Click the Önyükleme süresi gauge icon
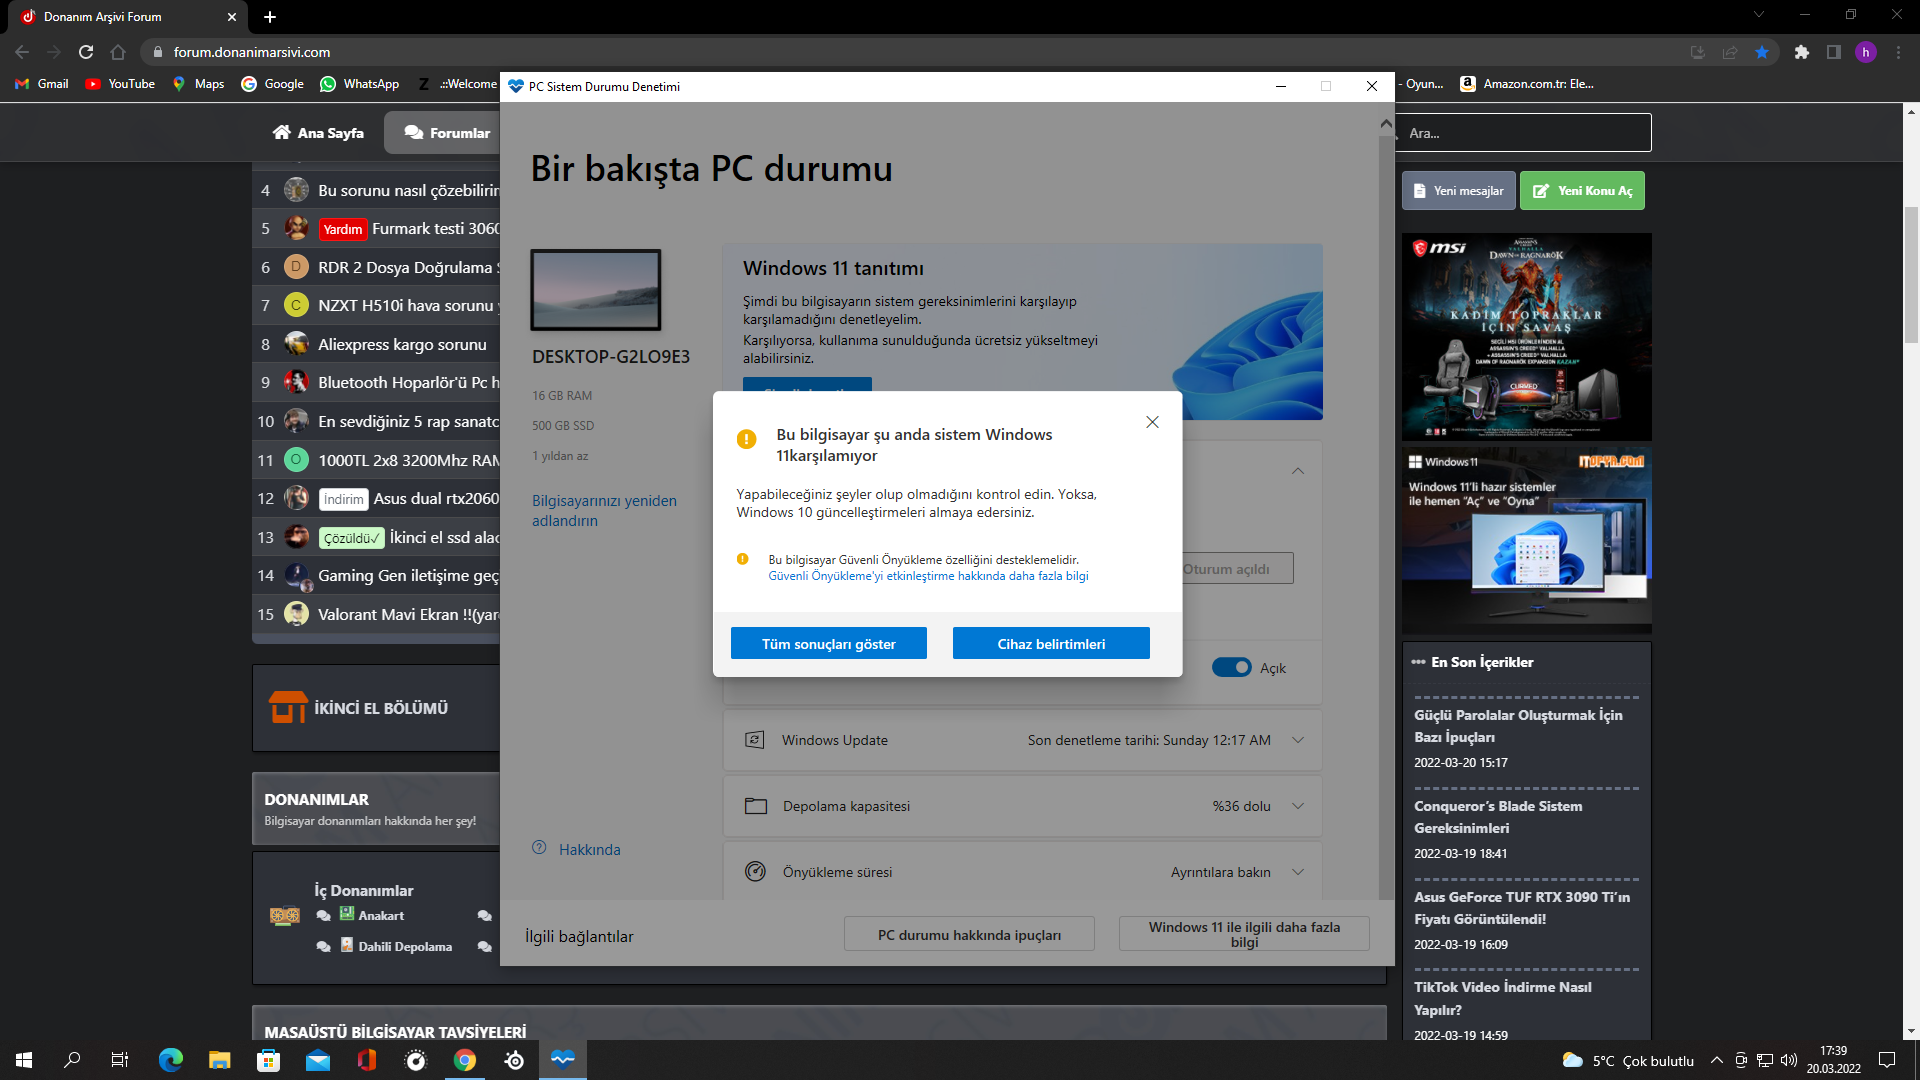Viewport: 1920px width, 1080px height. click(756, 872)
